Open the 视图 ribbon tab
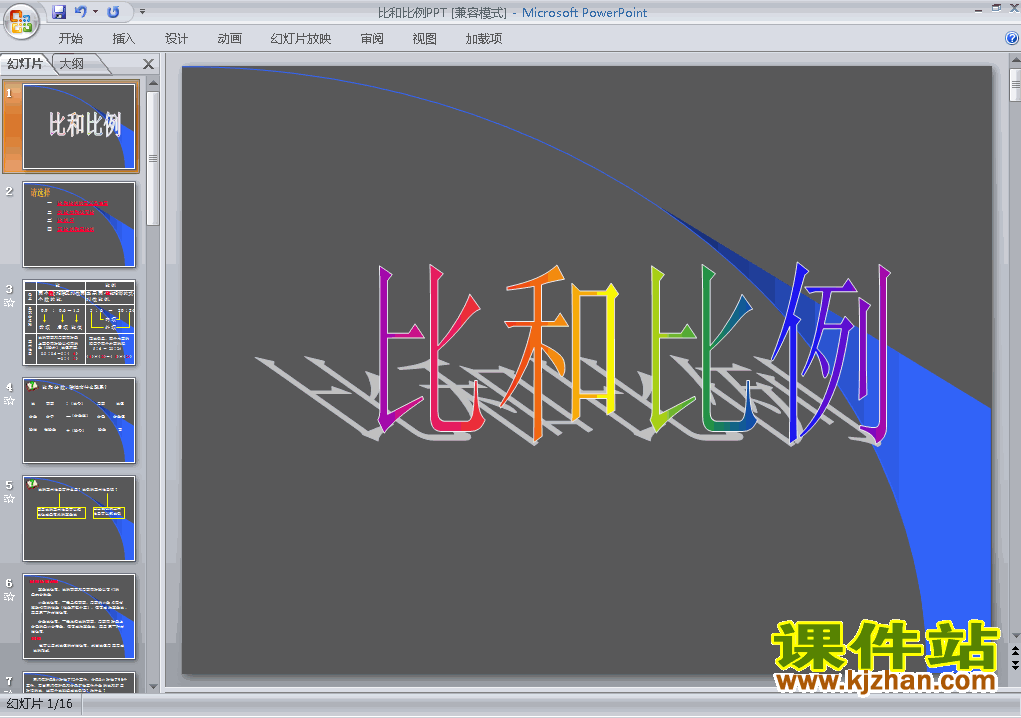This screenshot has height=718, width=1021. pos(425,38)
